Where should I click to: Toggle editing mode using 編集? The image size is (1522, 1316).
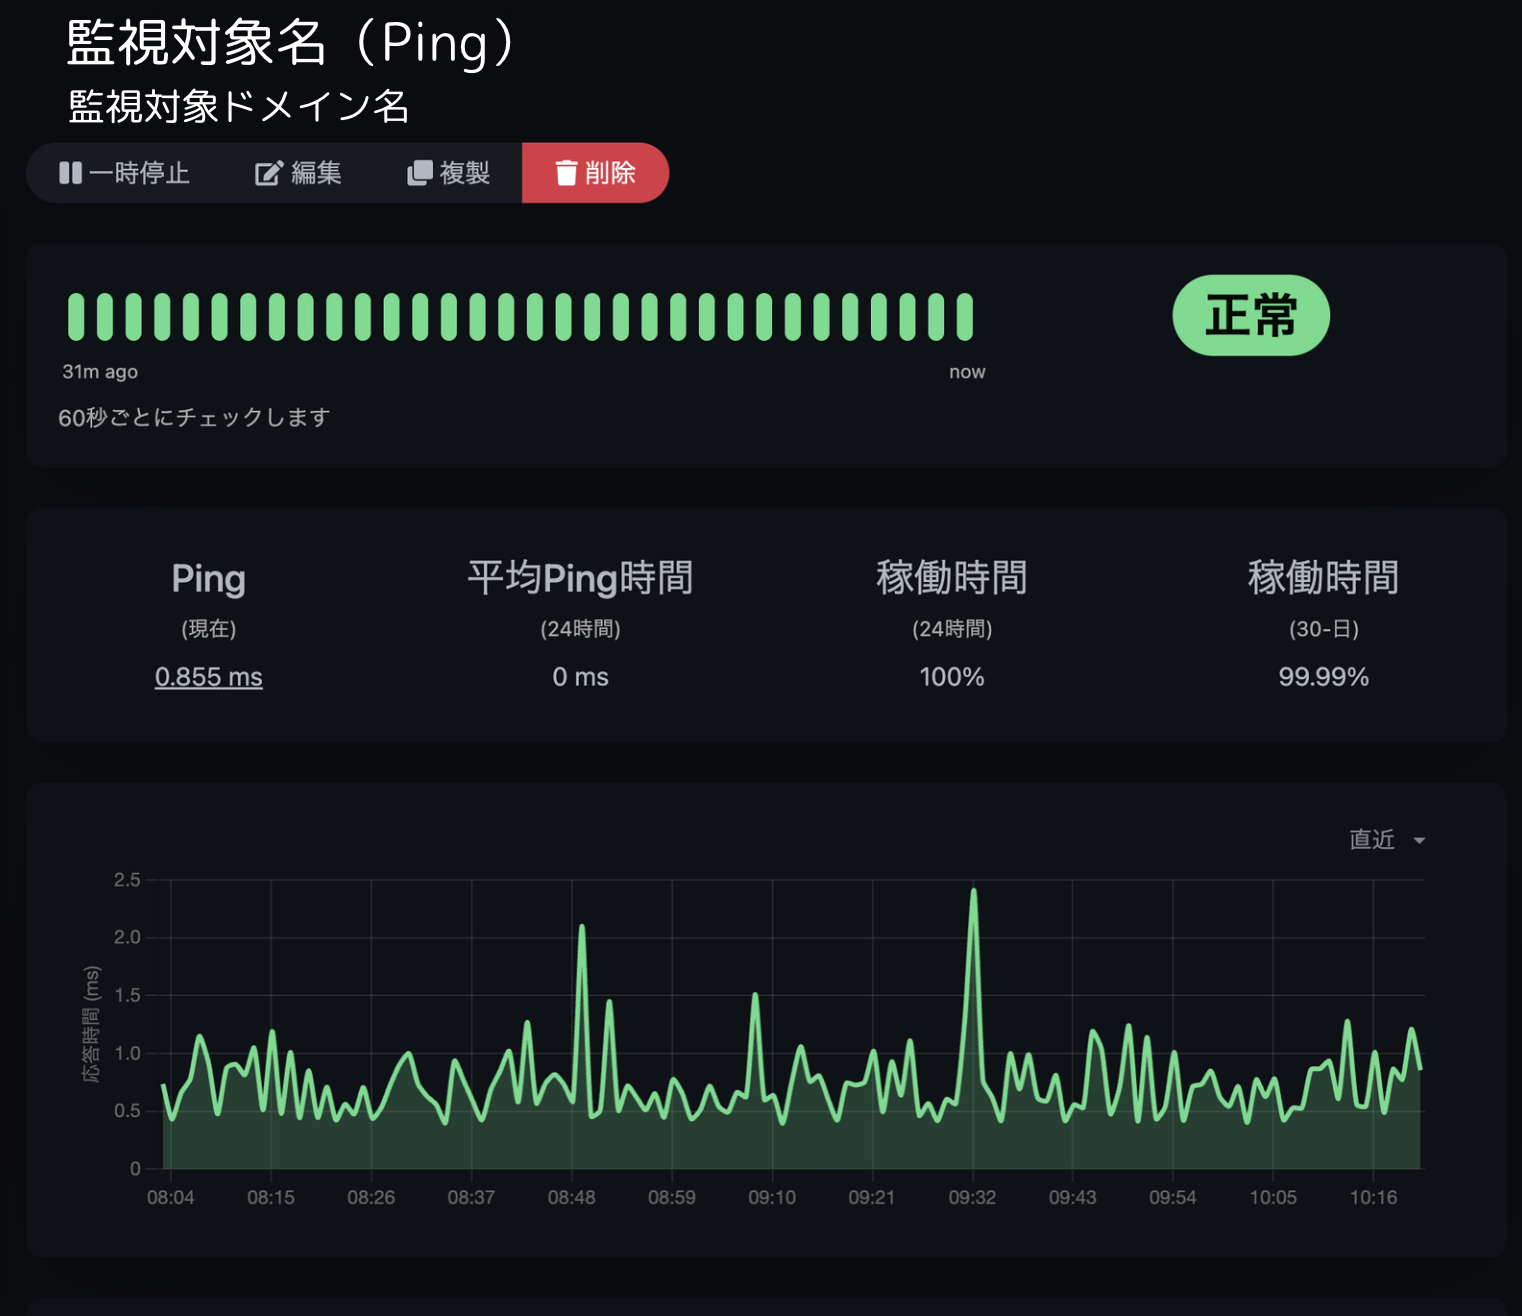[x=298, y=172]
